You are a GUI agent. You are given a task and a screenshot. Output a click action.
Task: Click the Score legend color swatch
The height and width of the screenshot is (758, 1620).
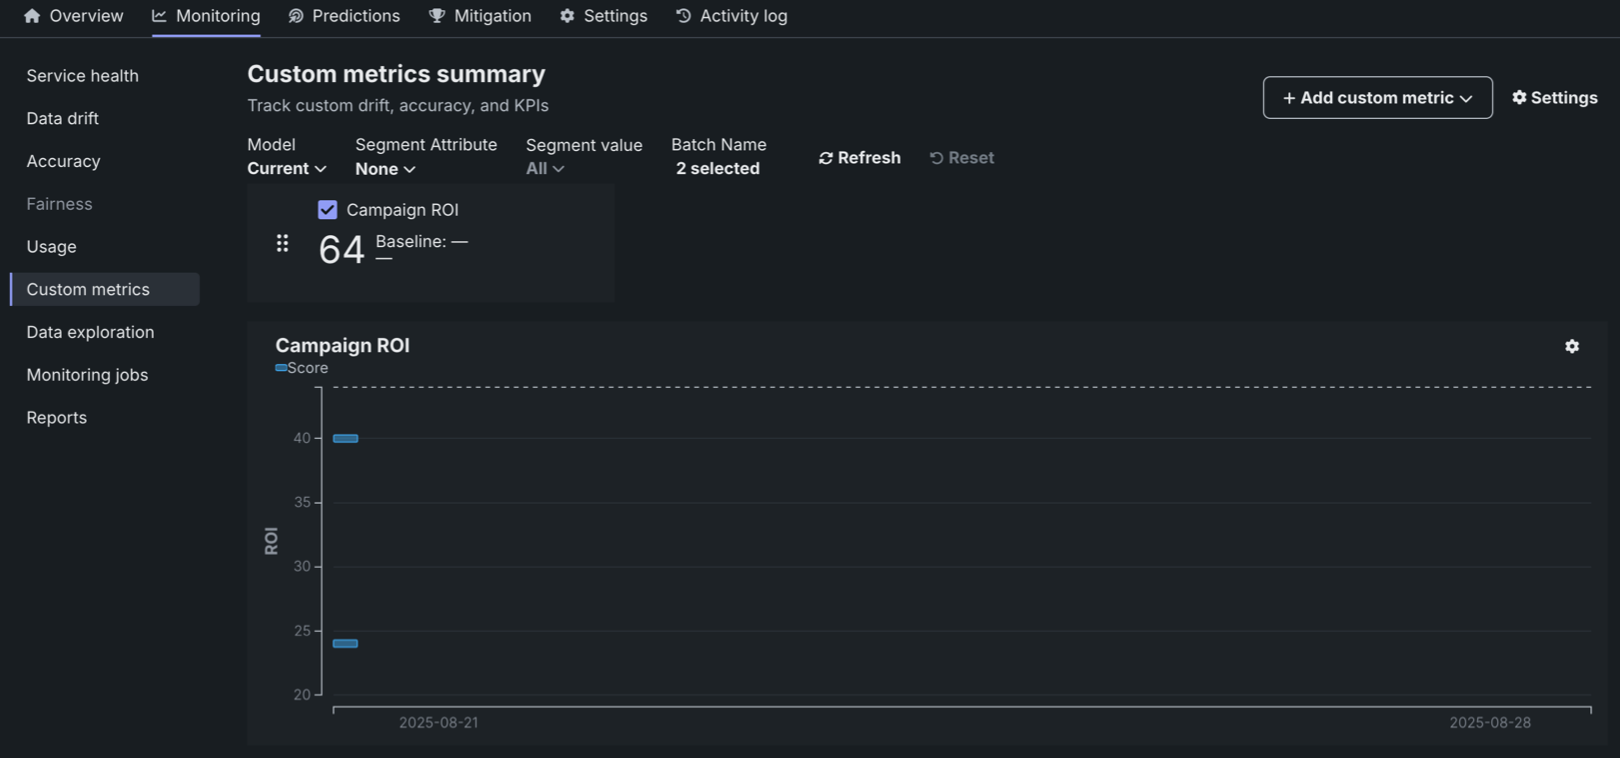(281, 368)
